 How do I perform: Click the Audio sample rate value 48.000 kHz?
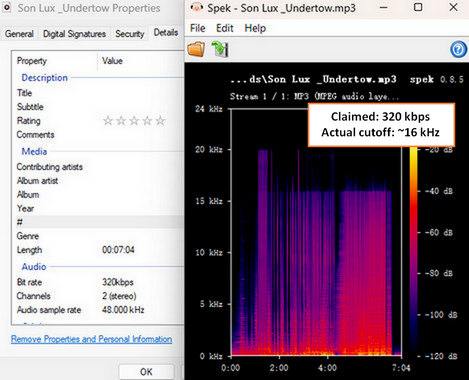click(123, 310)
